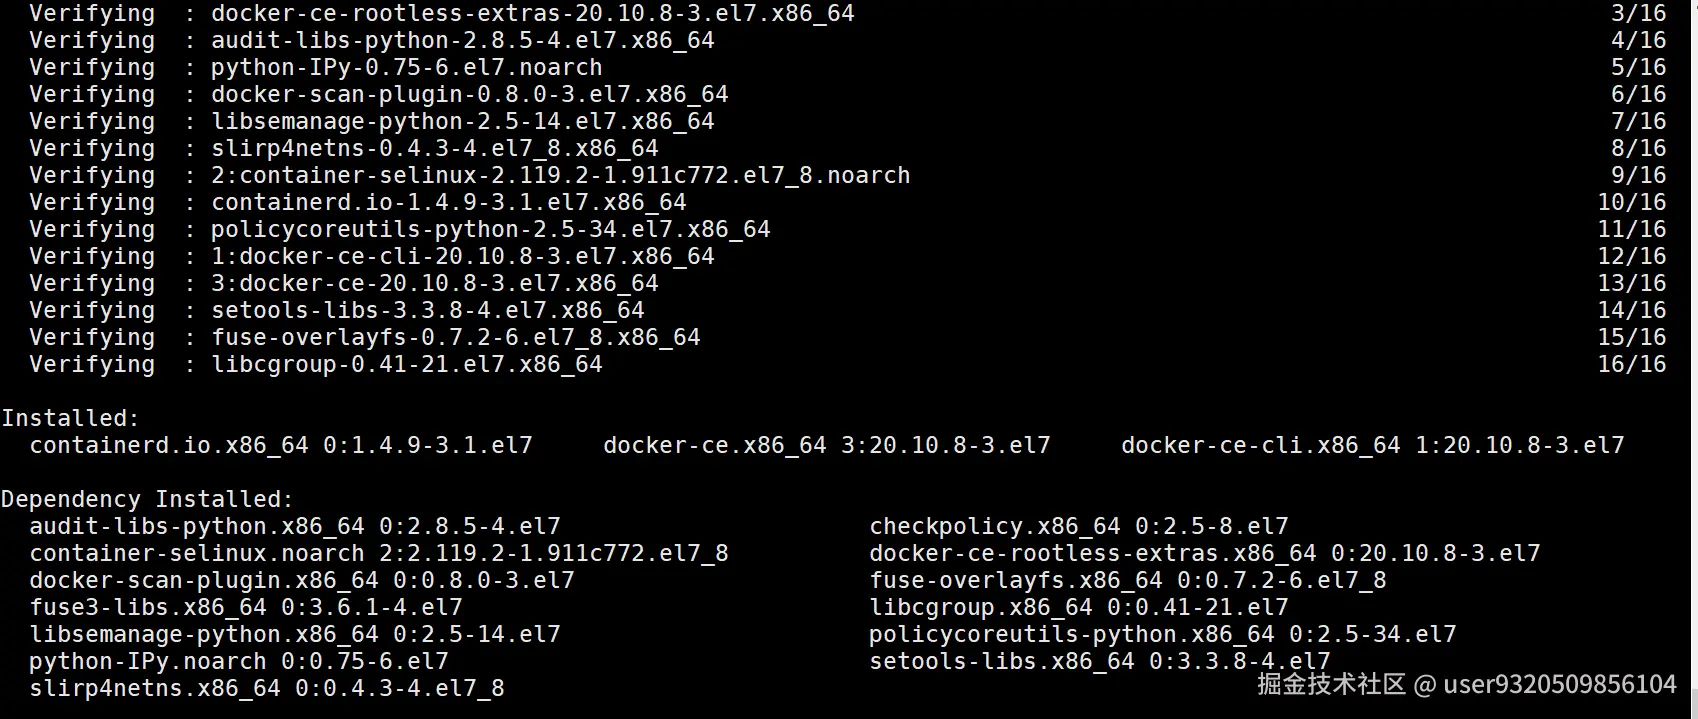Screen dimensions: 1698x719
Task: Click the 'Installed:' heading text
Action: coord(70,418)
